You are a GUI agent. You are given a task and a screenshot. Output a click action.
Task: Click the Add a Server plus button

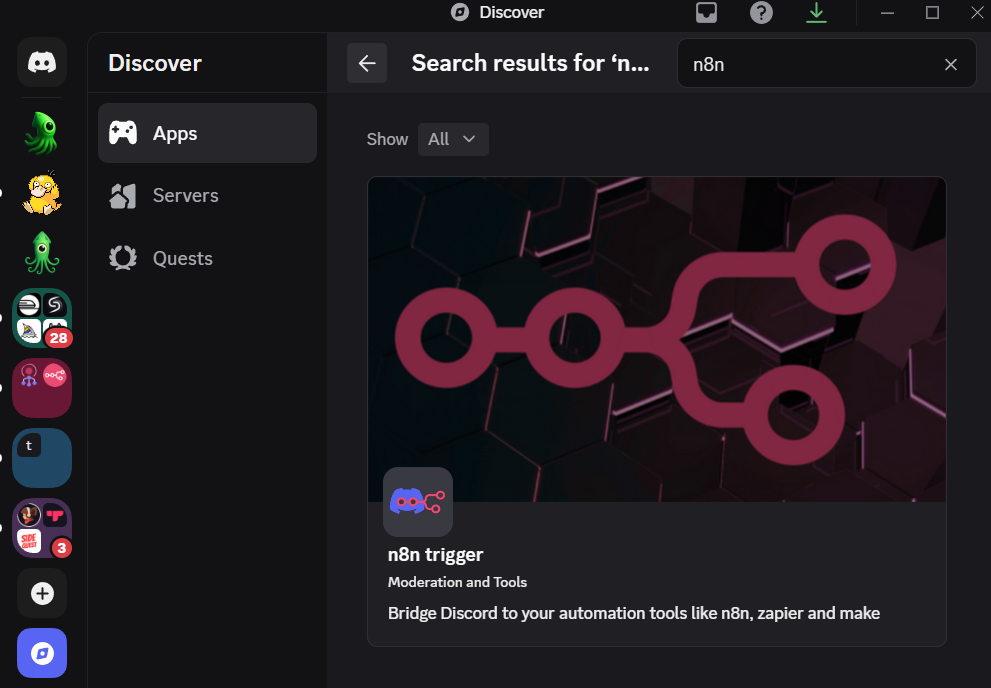(42, 593)
